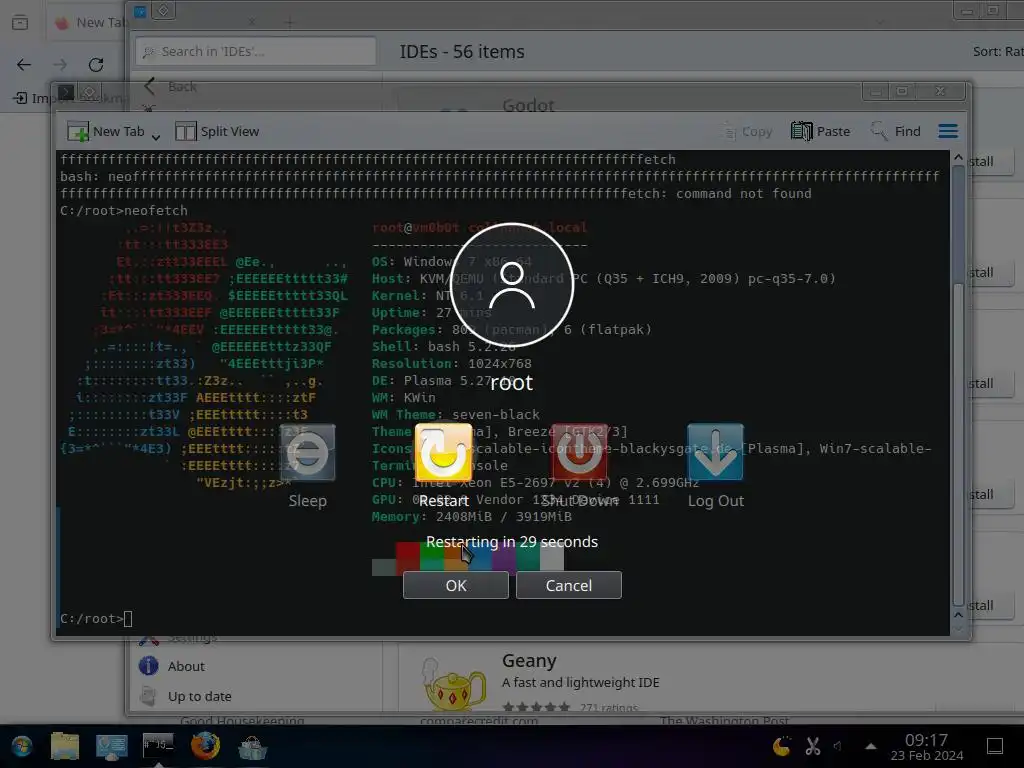
Task: Open Firefox from the taskbar
Action: pos(205,746)
